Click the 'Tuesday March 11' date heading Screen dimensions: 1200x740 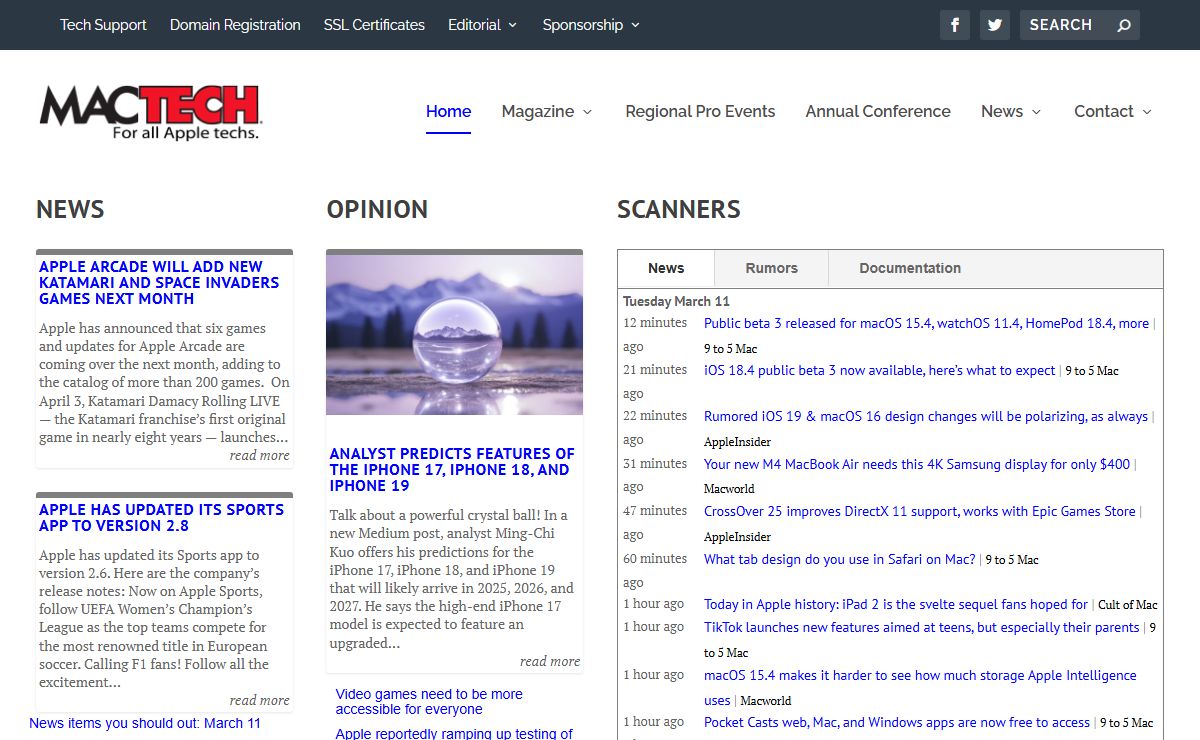pyautogui.click(x=677, y=301)
